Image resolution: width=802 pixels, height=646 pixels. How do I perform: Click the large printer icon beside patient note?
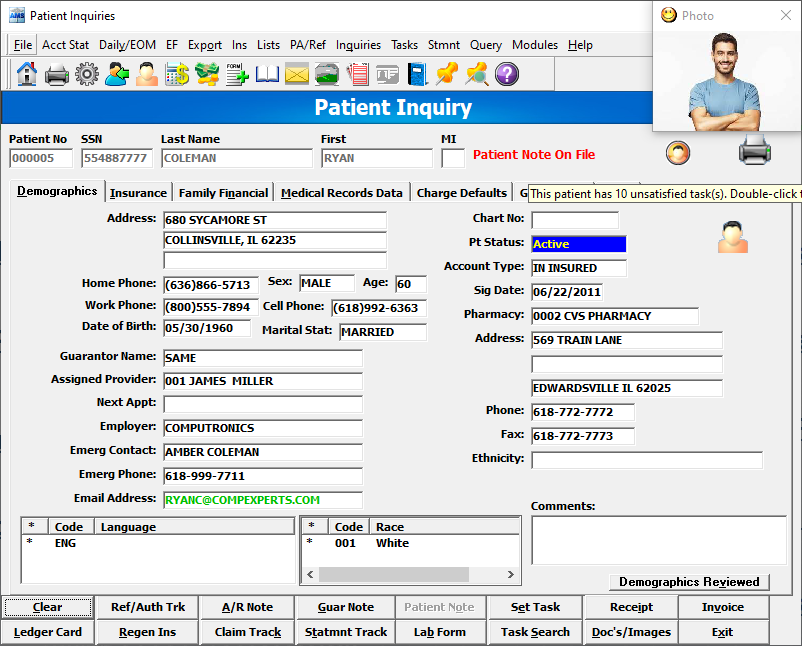click(754, 150)
